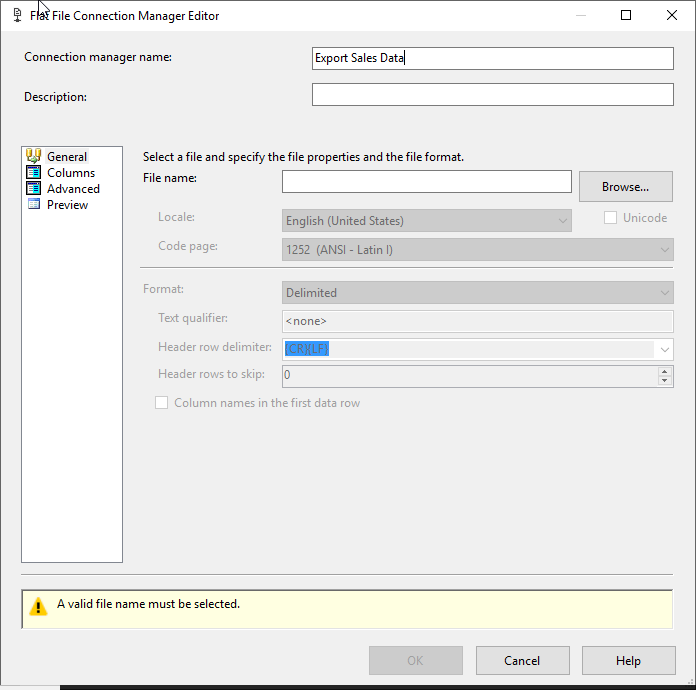Screen dimensions: 696x690
Task: Increase Header rows to skip value
Action: coord(664,372)
